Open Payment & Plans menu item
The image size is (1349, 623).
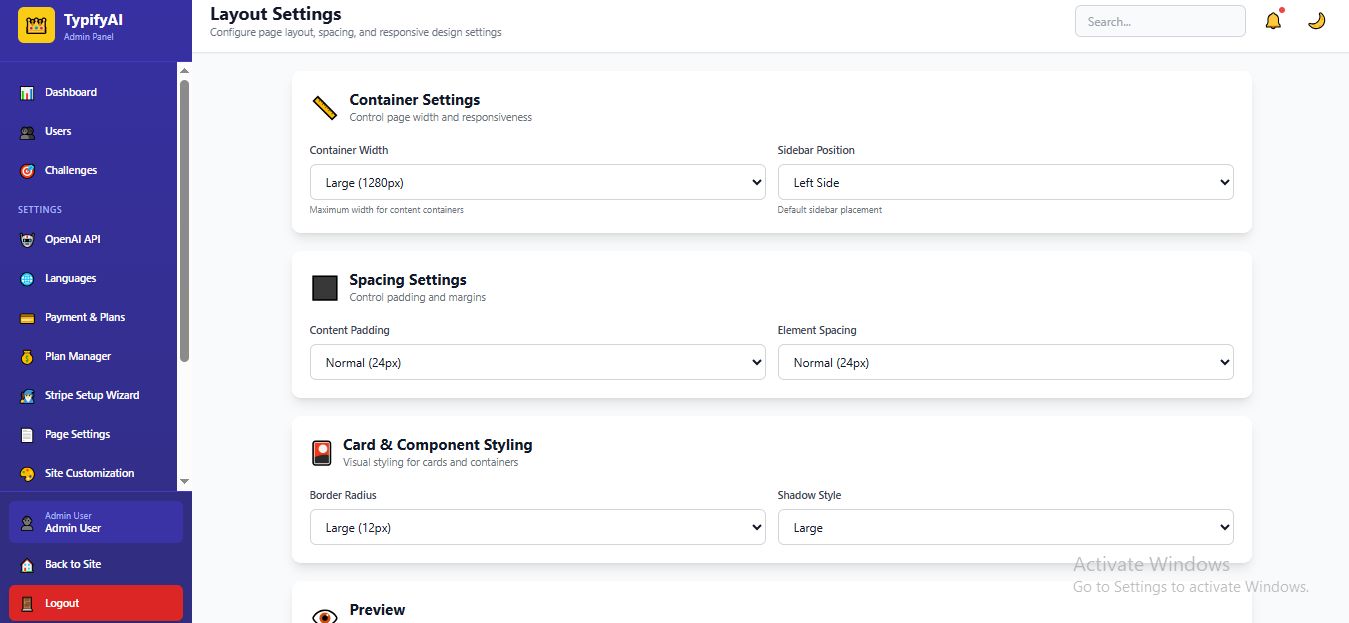(85, 318)
